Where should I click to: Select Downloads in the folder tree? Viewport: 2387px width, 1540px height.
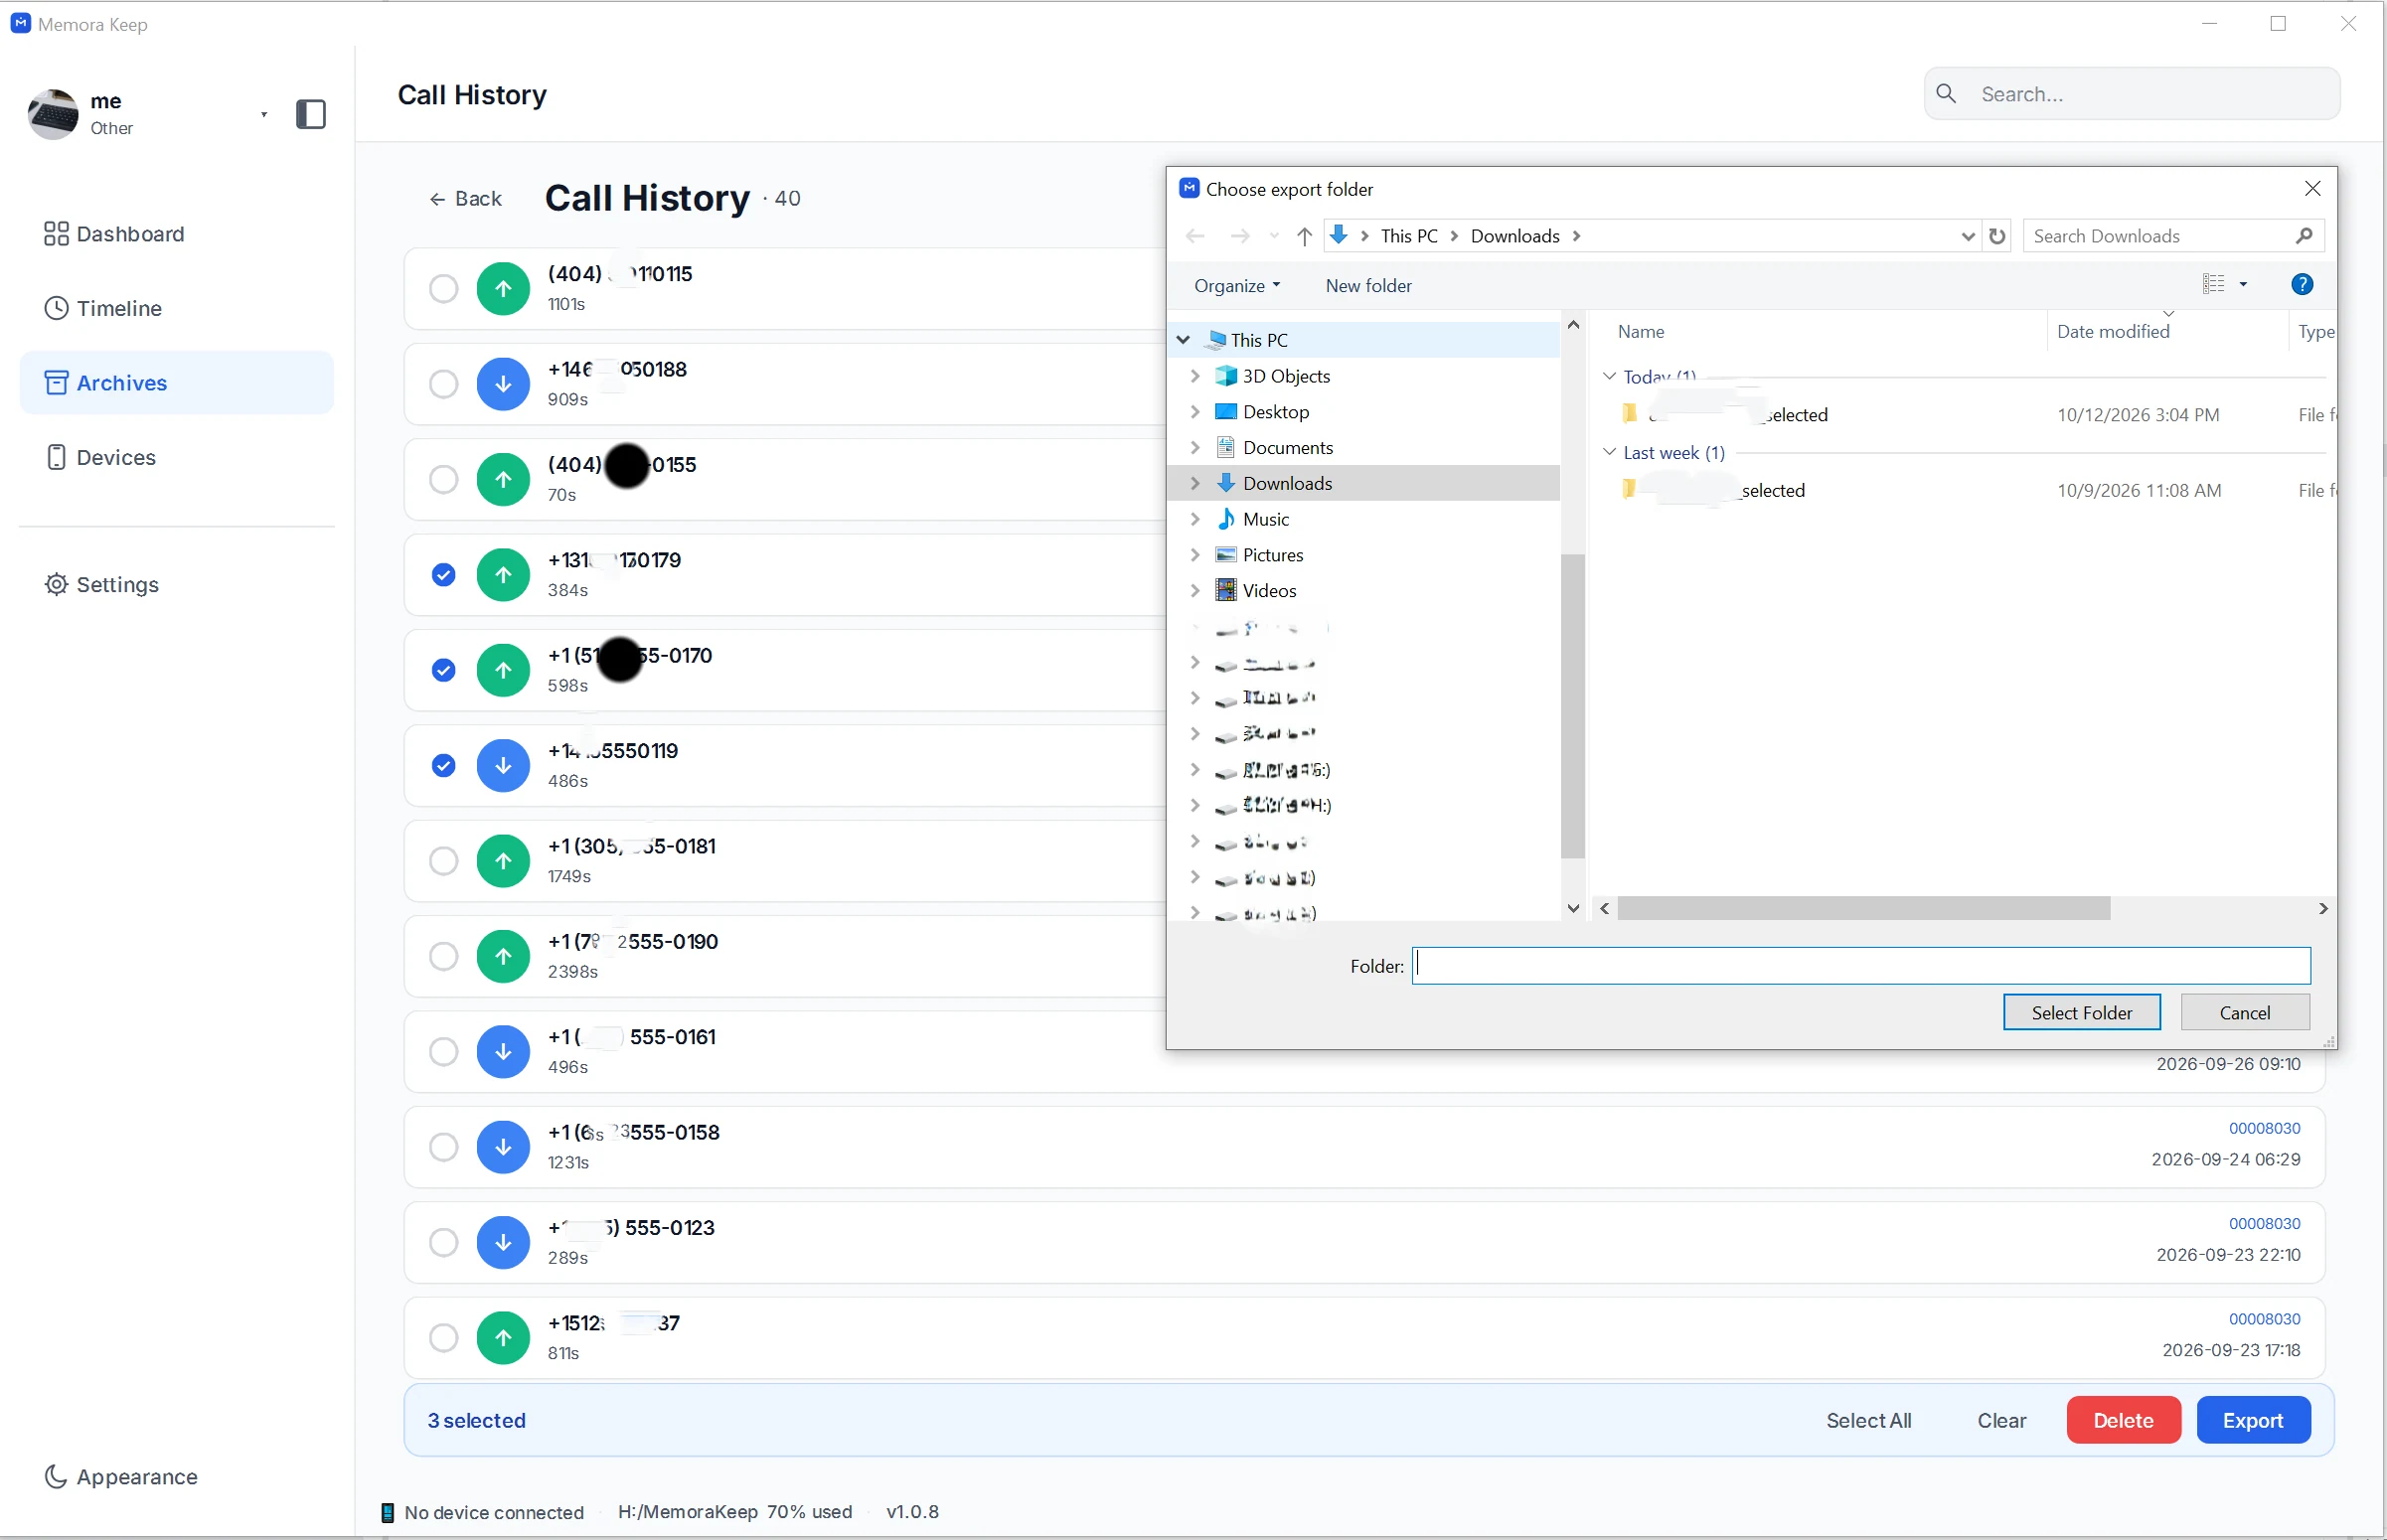(1287, 484)
